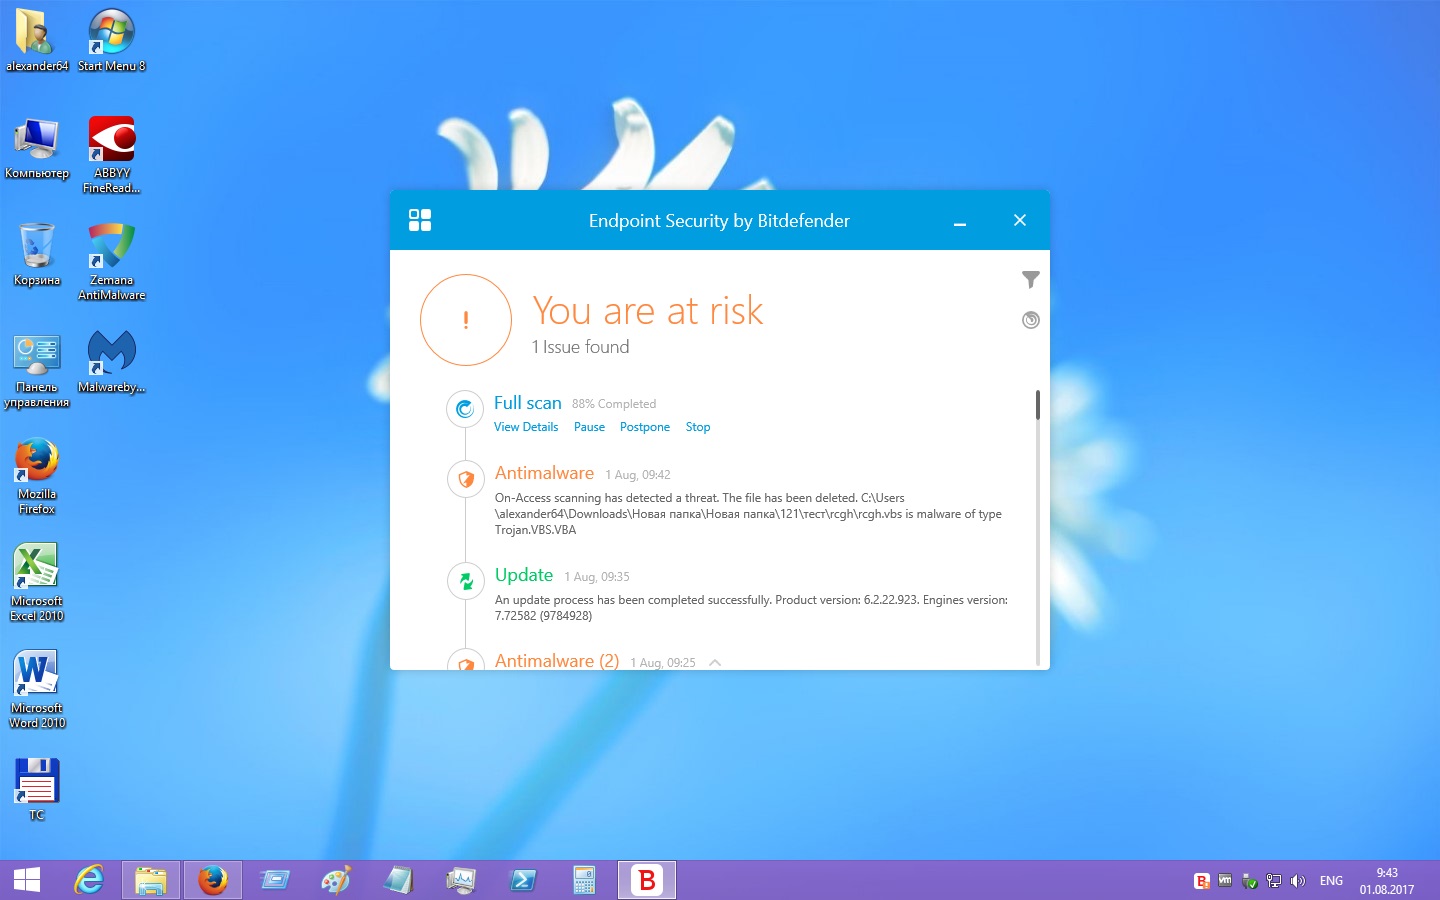The image size is (1440, 900).
Task: Select the Корзина recycle bin icon
Action: click(x=37, y=255)
